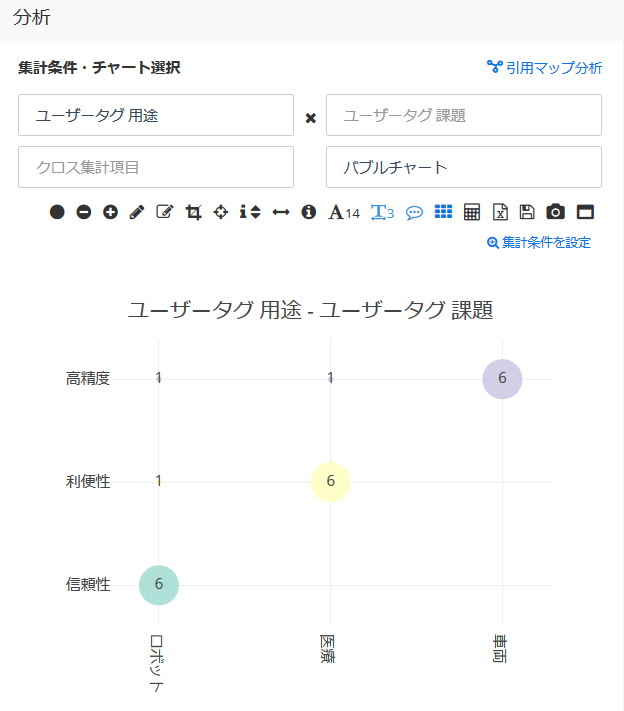624x711 pixels.
Task: Click the crosshair move icon
Action: click(221, 212)
